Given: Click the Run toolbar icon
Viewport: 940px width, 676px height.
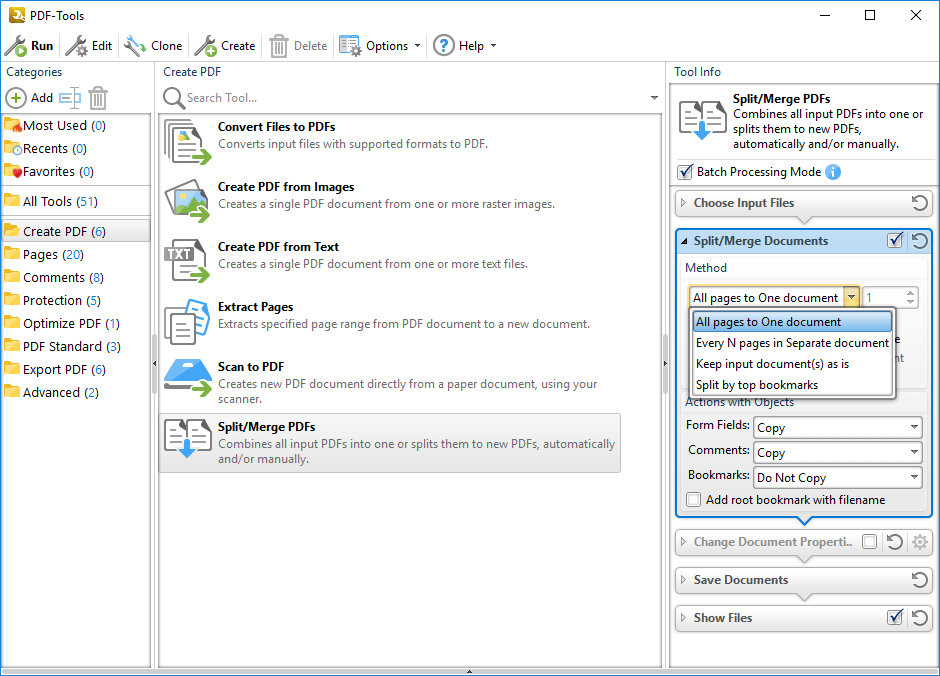Looking at the screenshot, I should tap(16, 46).
